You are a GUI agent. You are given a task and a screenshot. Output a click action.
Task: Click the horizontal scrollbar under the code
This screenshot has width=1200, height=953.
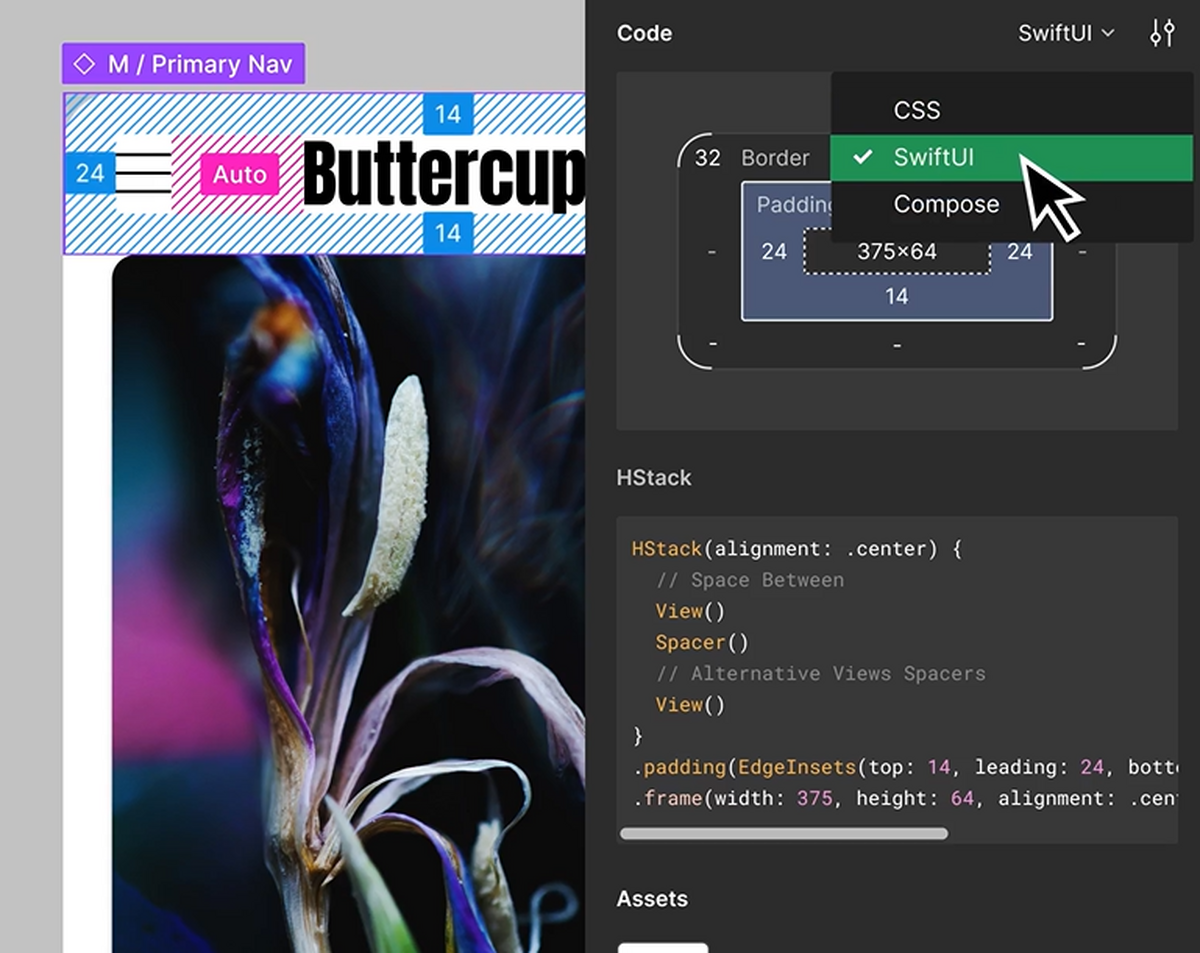coord(784,833)
